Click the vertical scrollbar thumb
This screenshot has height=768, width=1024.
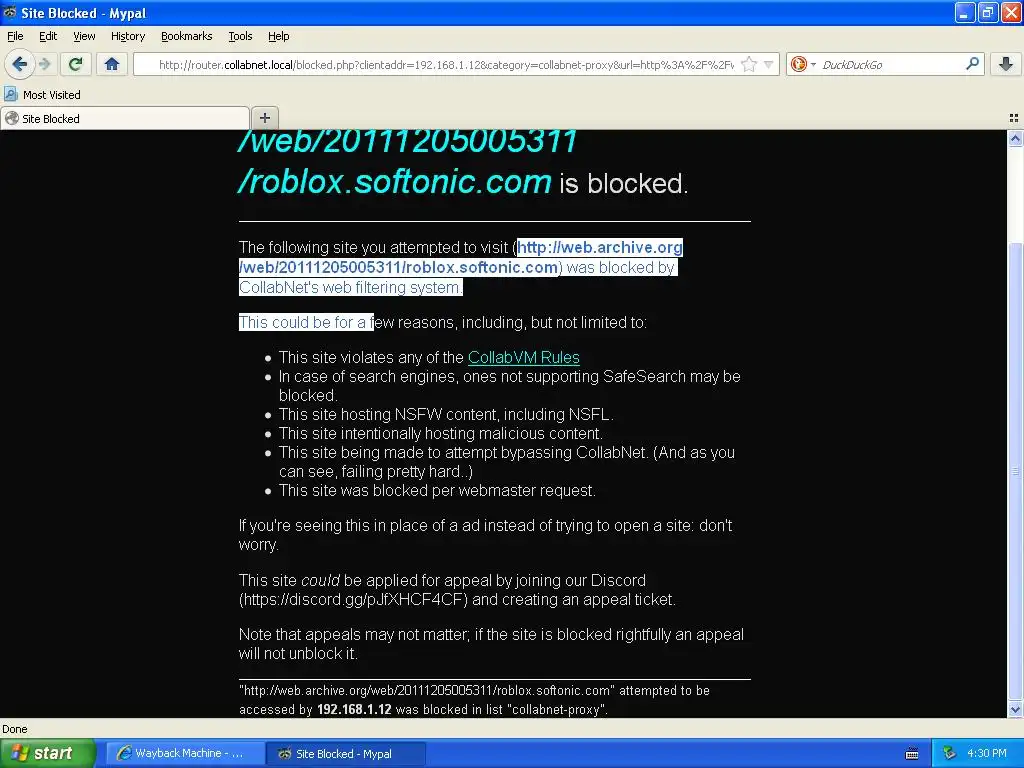pyautogui.click(x=1015, y=470)
